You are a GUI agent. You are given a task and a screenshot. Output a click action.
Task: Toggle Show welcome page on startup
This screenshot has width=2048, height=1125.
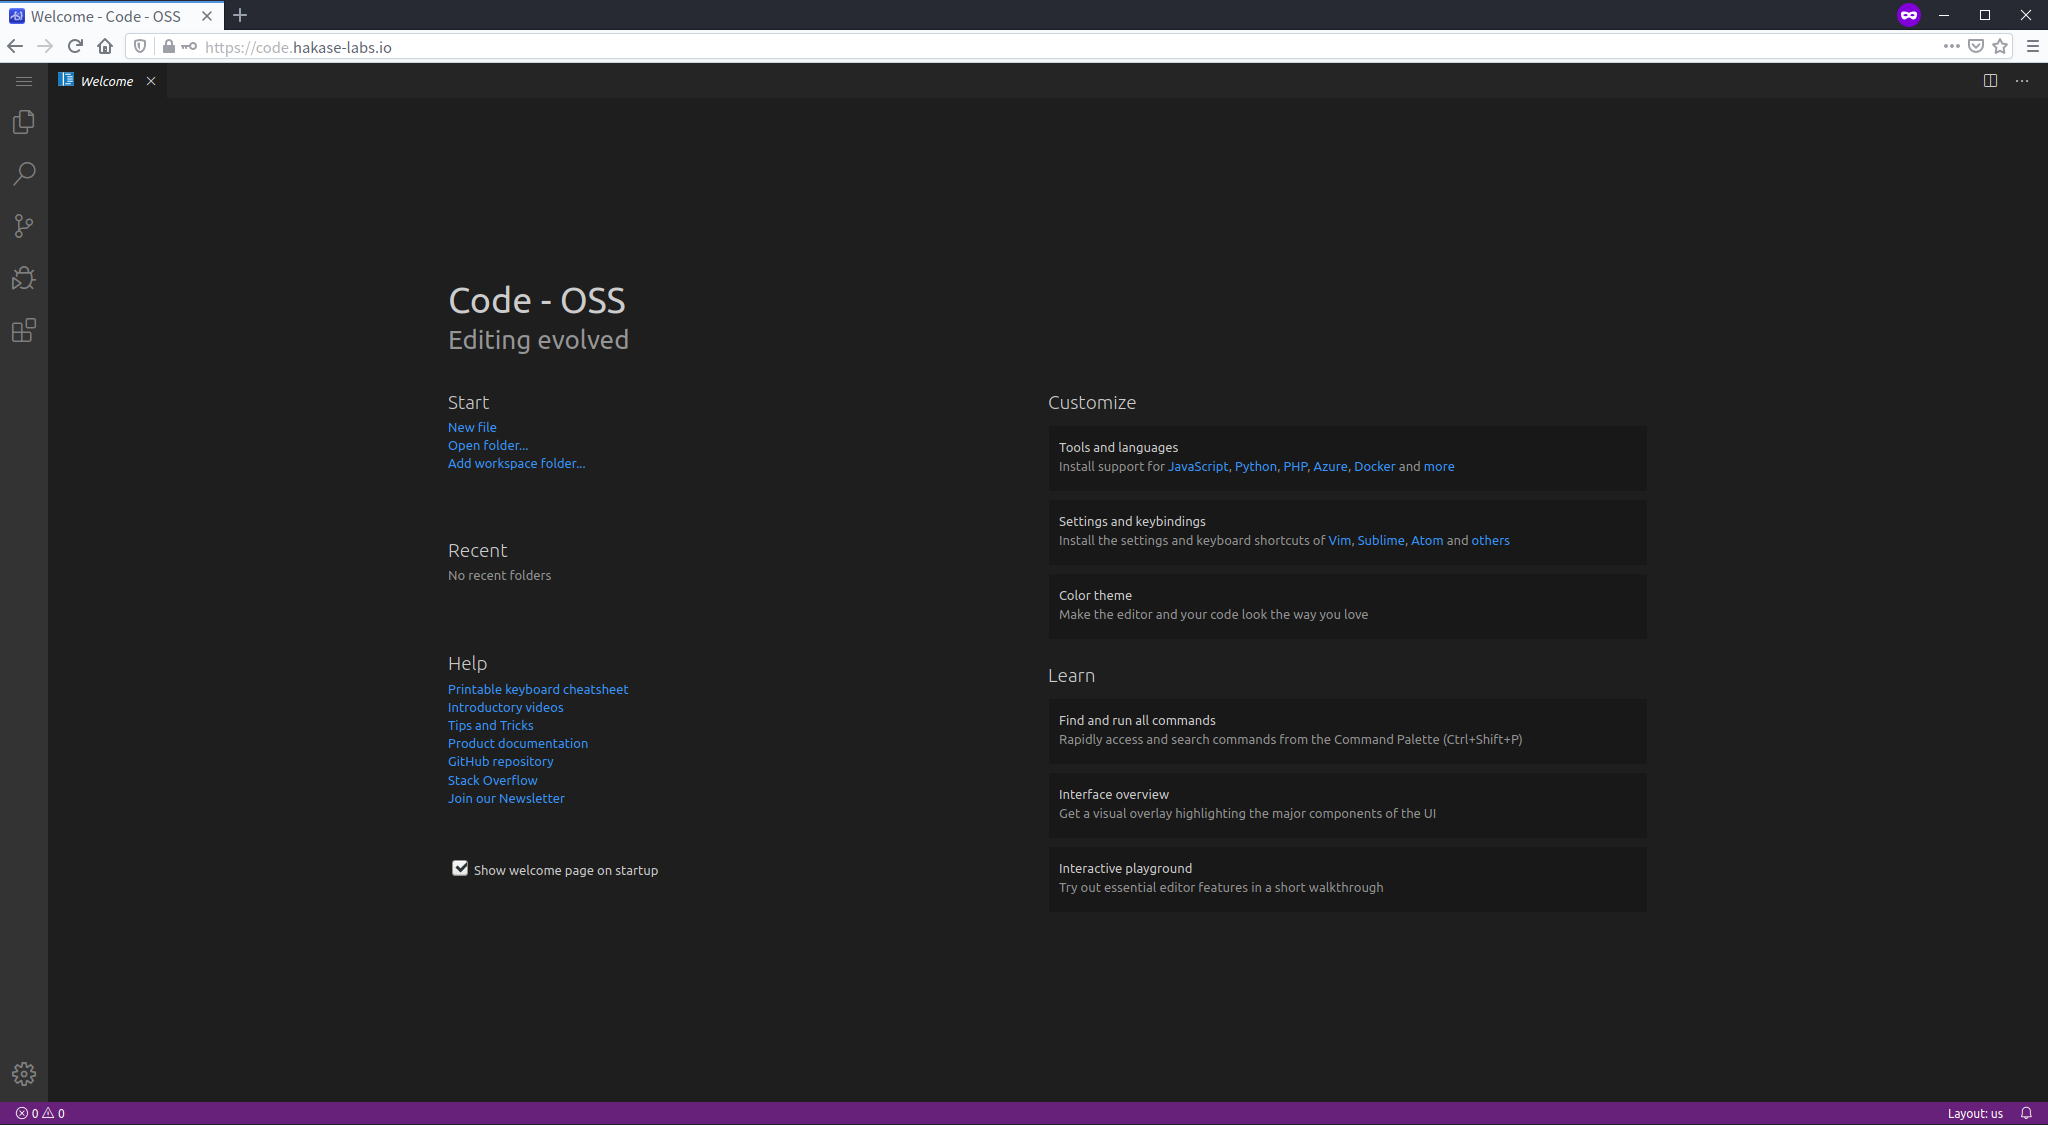coord(460,868)
